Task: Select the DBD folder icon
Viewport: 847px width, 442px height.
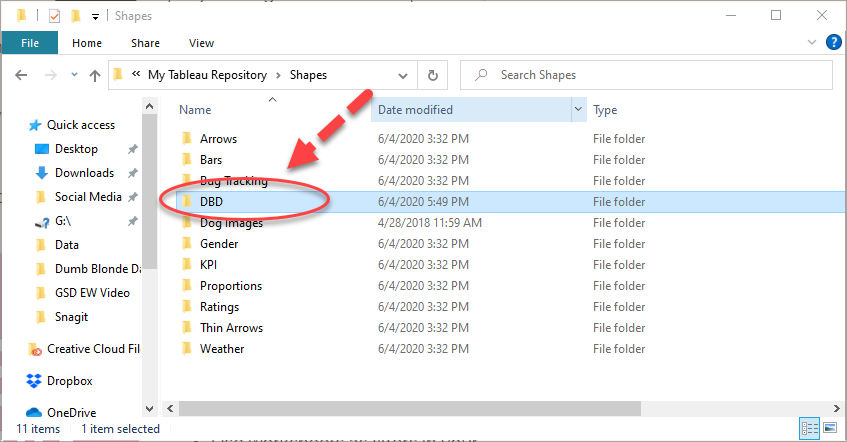Action: point(187,202)
